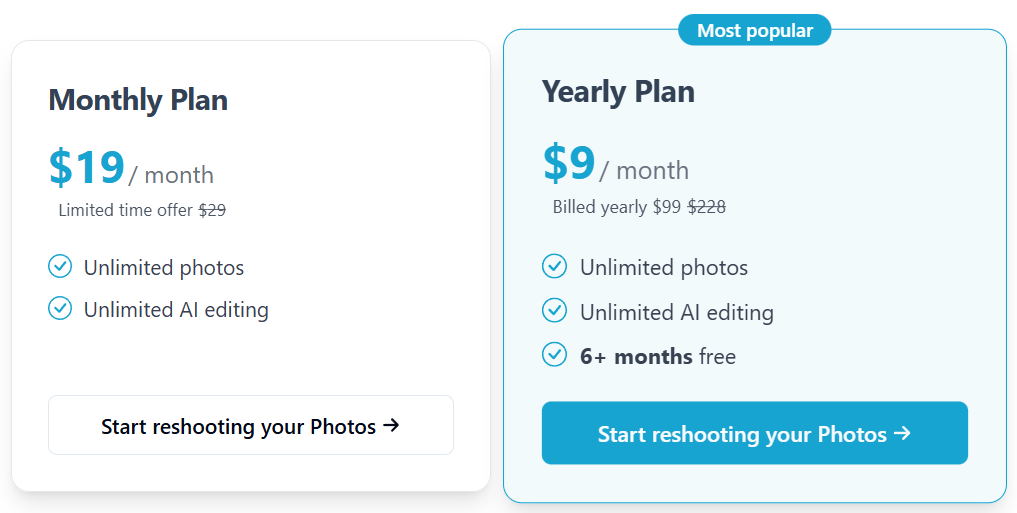
Task: Click the arrow icon in the Monthly plan button
Action: click(392, 425)
